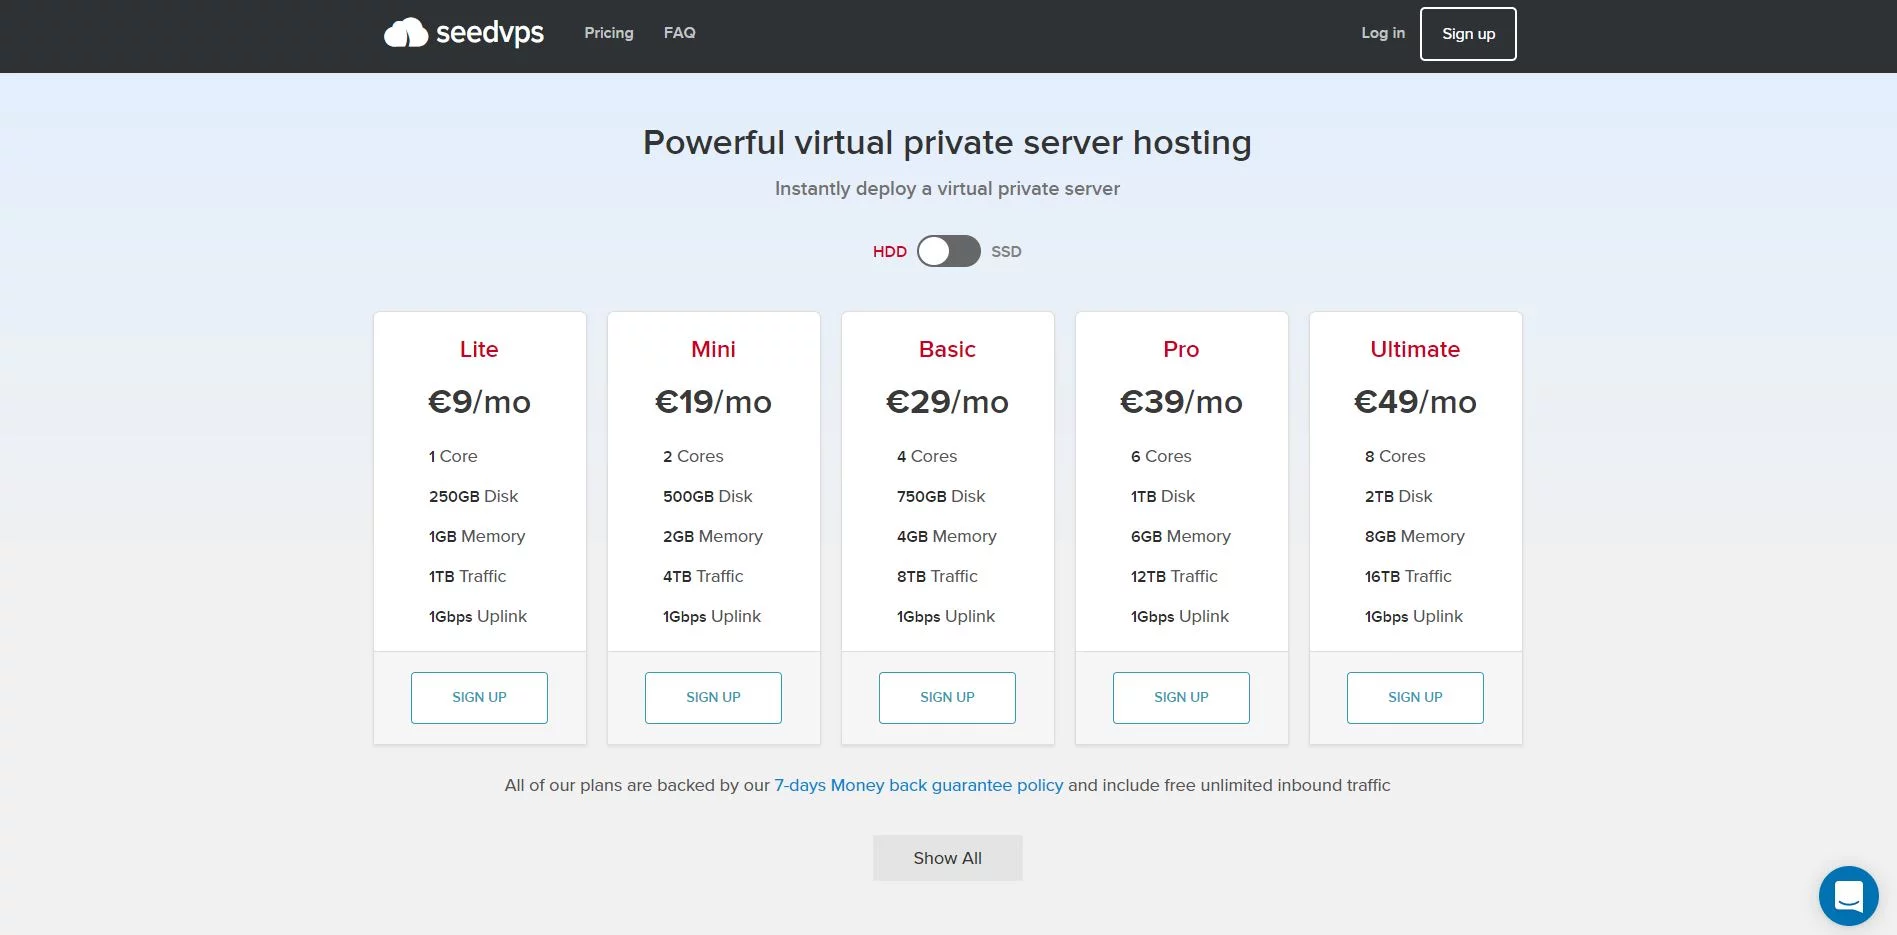Screen dimensions: 1897x935
Task: Click the Powerful virtual private server hosting heading
Action: pos(947,143)
